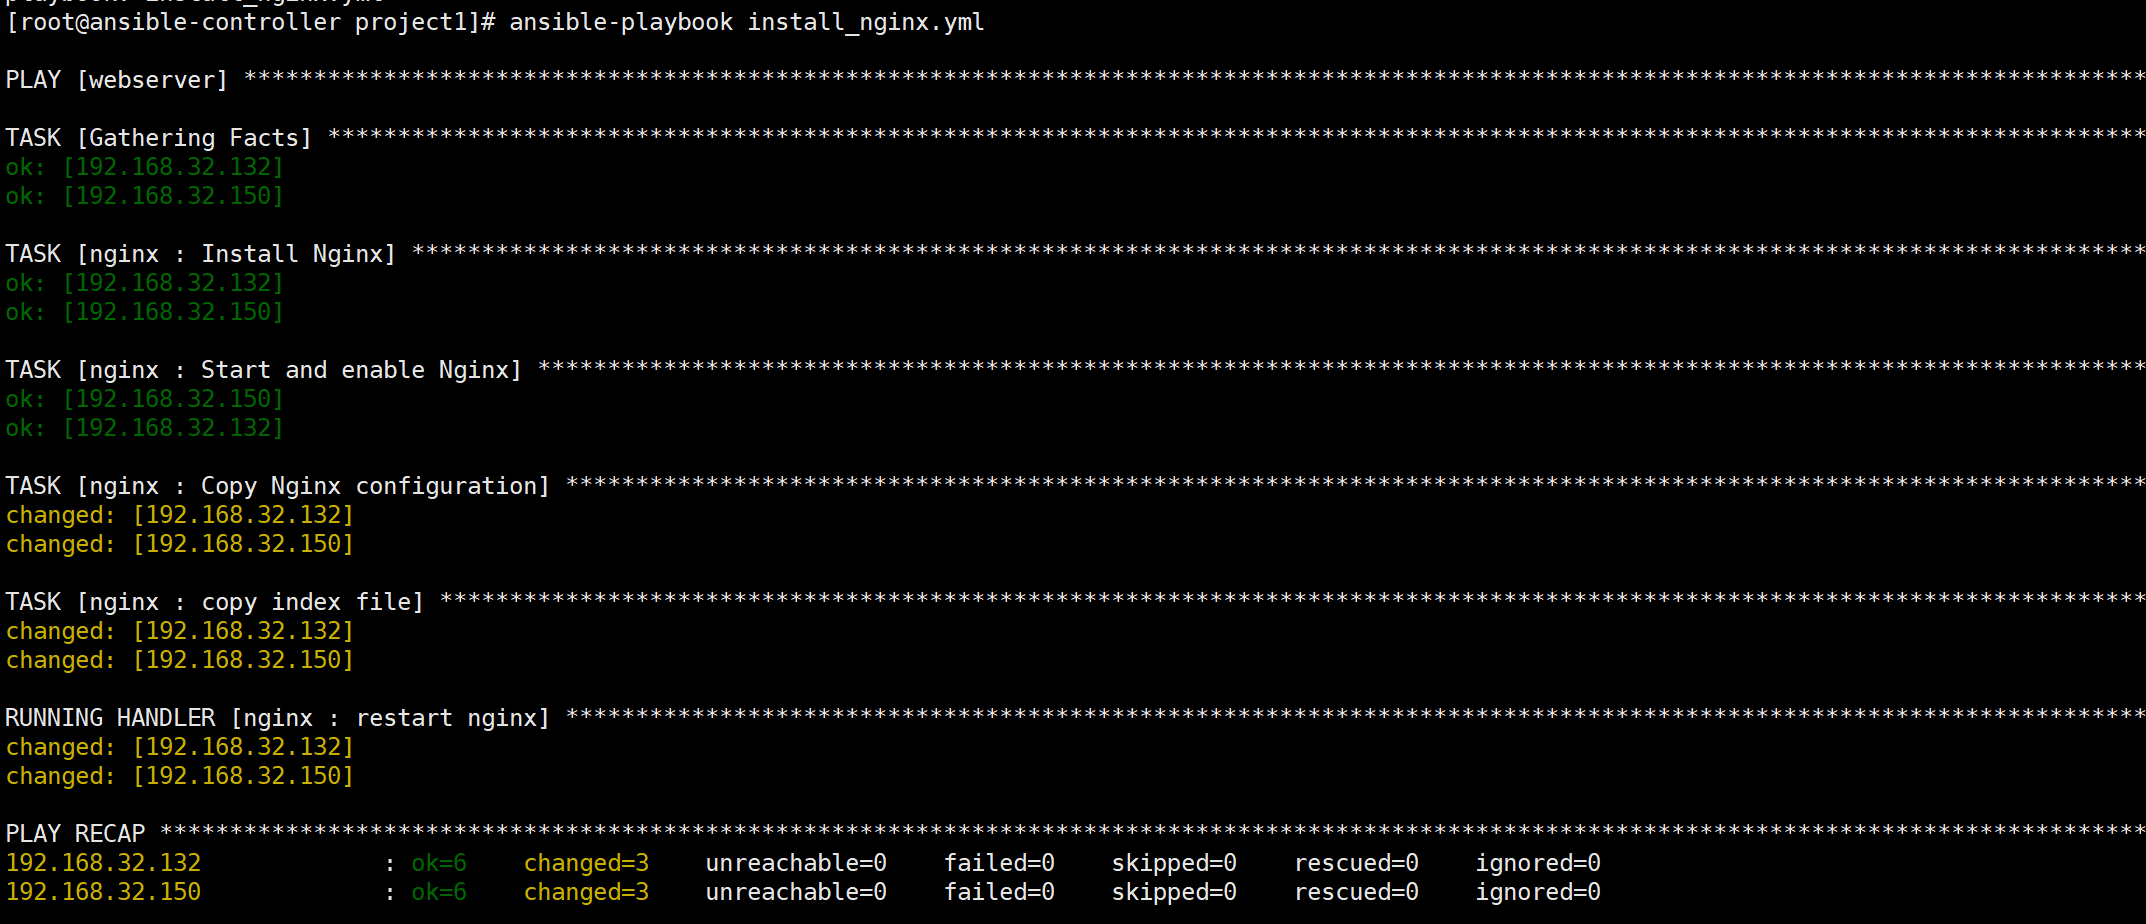Click host 192.168.32.132 in the PLAY RECAP

(104, 863)
